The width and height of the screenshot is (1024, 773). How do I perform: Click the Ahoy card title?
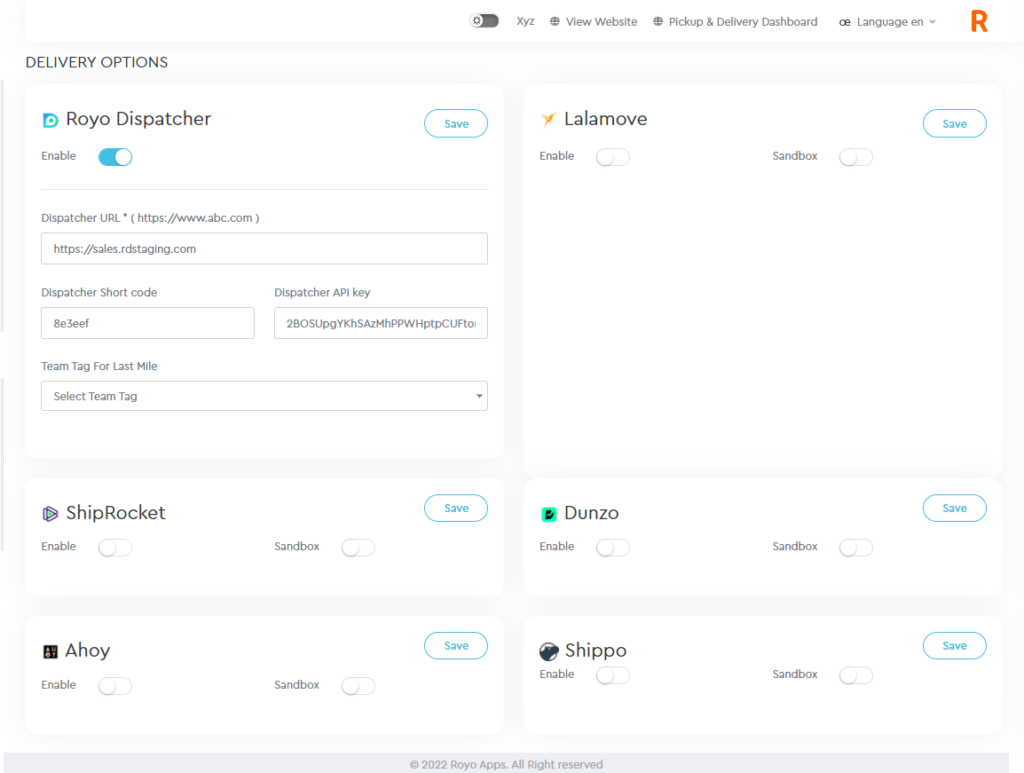pos(88,650)
